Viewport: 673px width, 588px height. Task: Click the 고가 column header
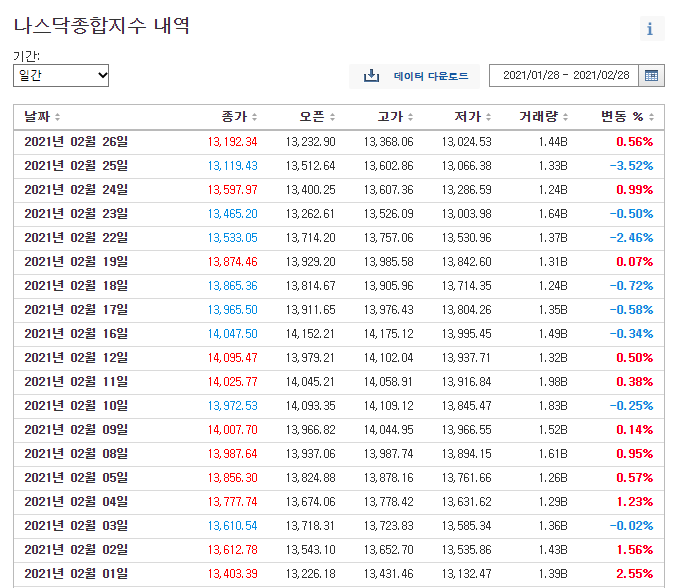point(390,117)
